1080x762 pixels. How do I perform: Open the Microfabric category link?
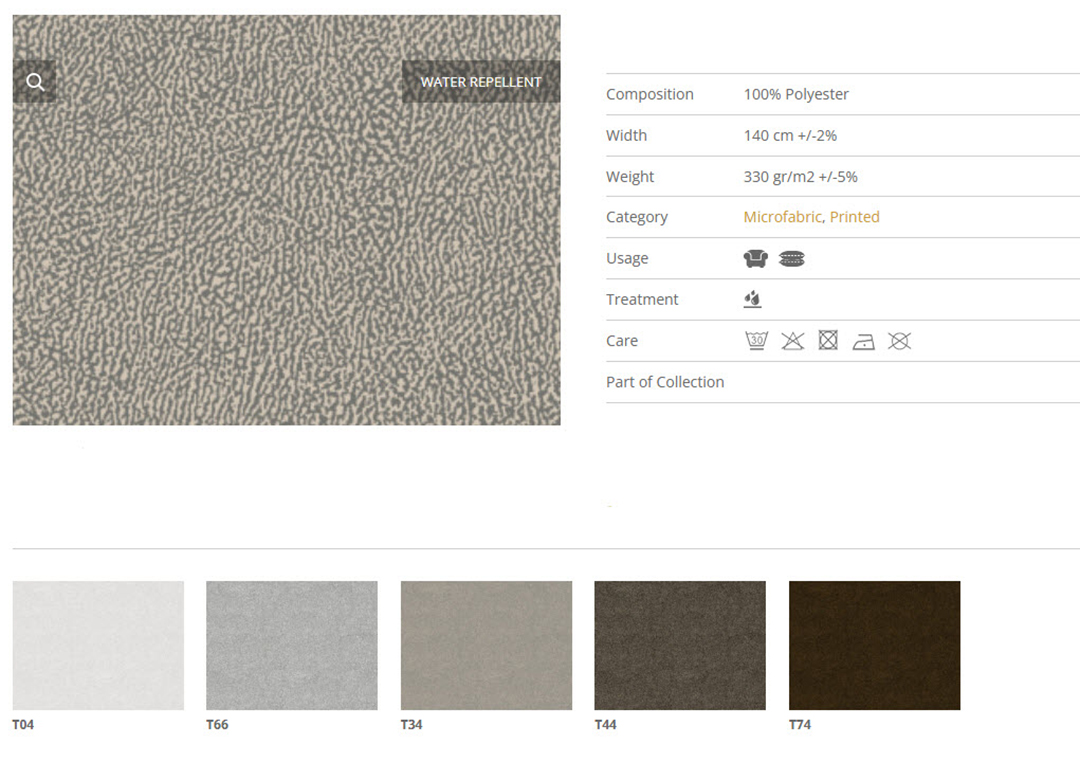point(782,217)
